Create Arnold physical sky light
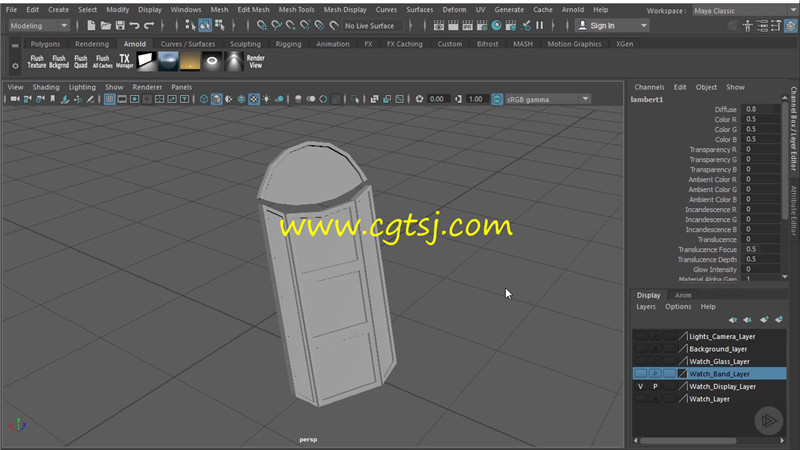This screenshot has width=800, height=450. pos(190,61)
